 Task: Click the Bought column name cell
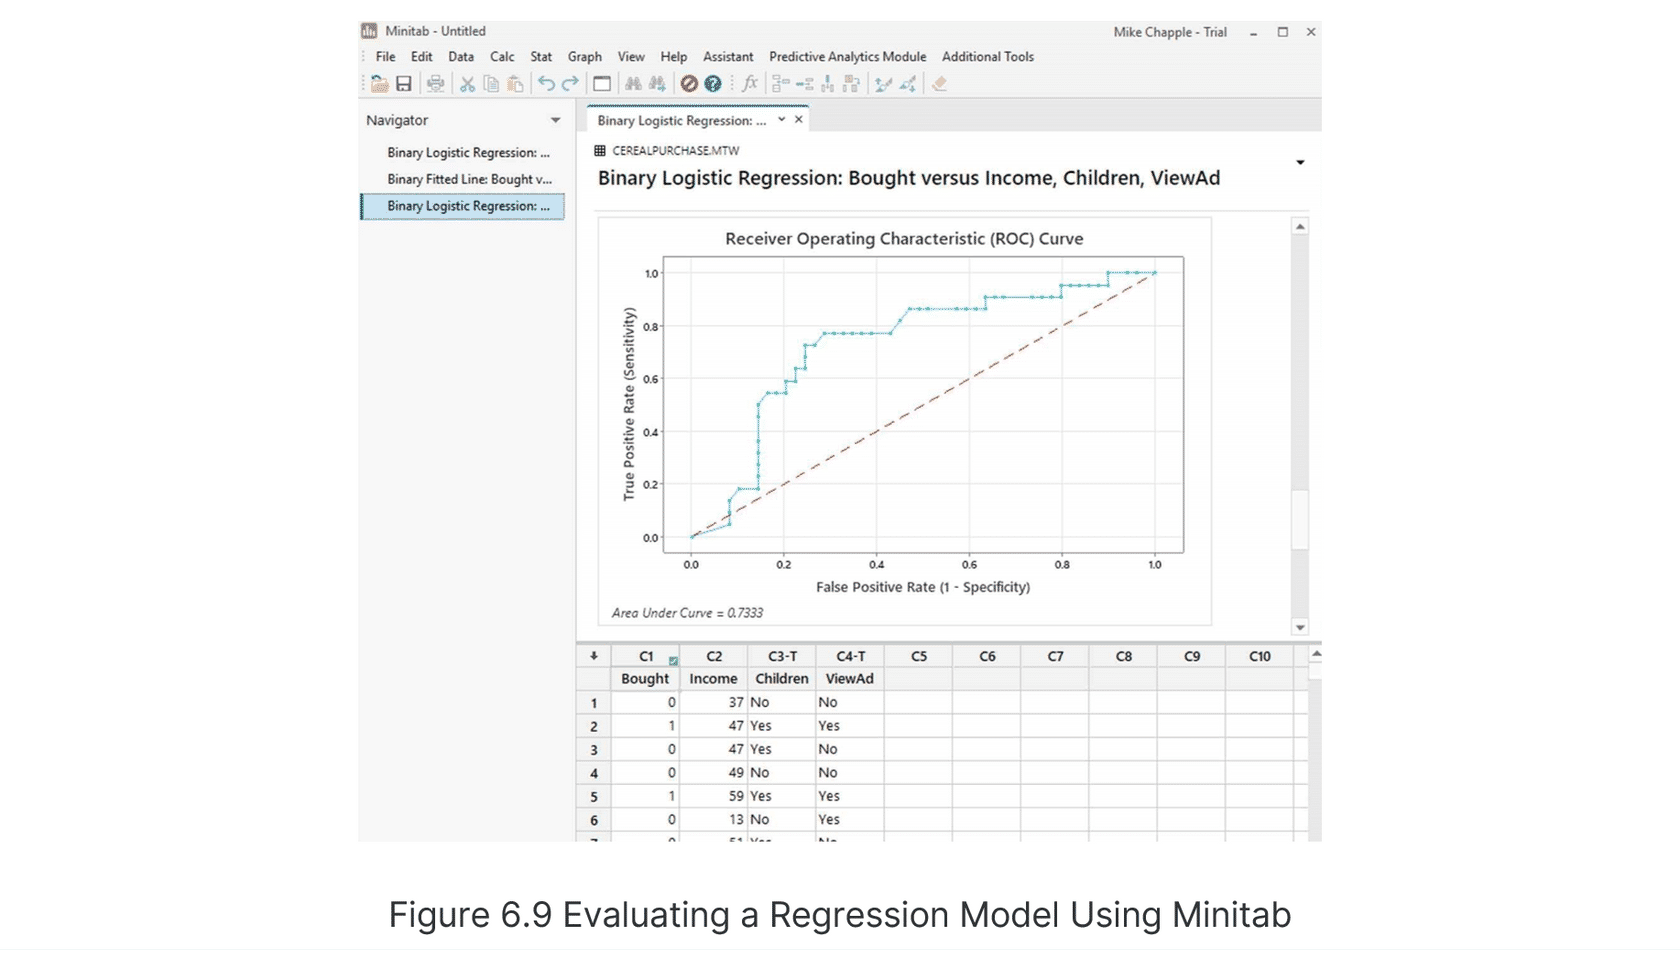pyautogui.click(x=645, y=679)
